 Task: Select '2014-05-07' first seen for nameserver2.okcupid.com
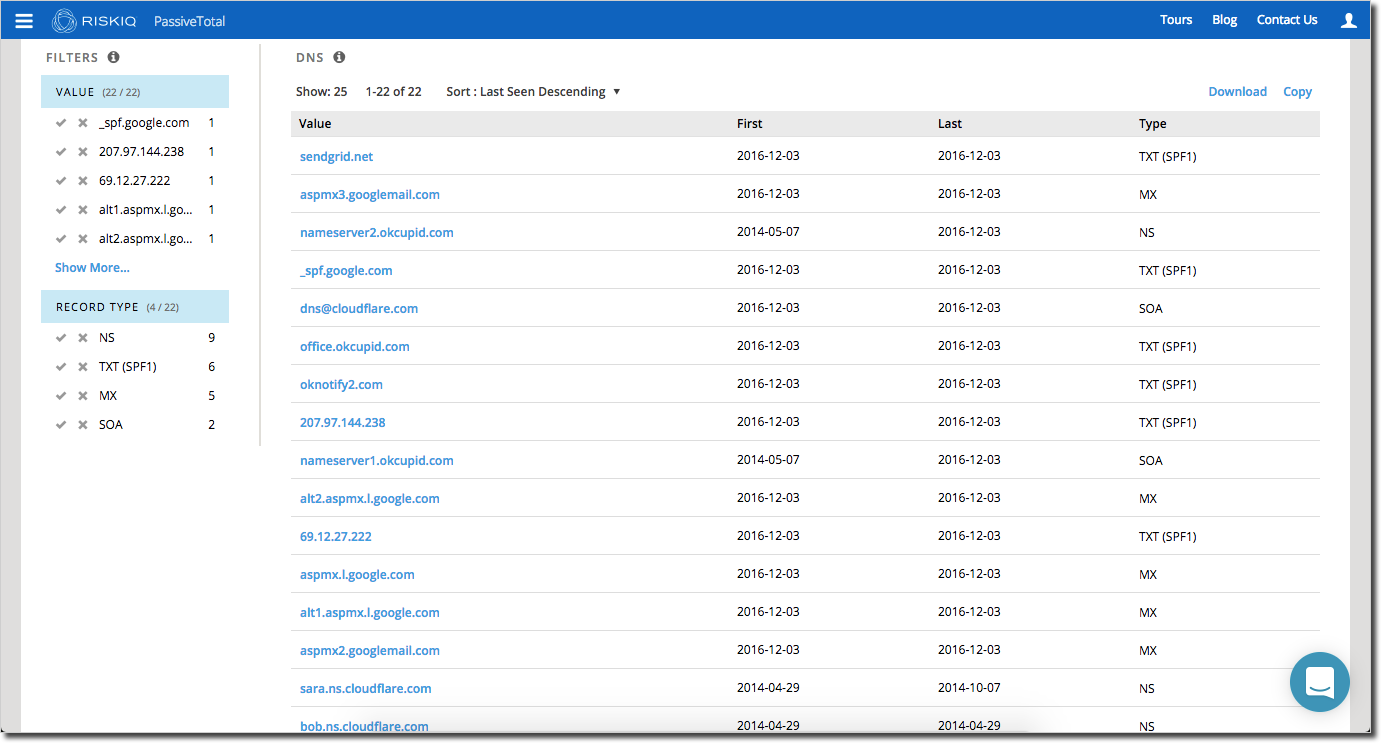tap(768, 233)
